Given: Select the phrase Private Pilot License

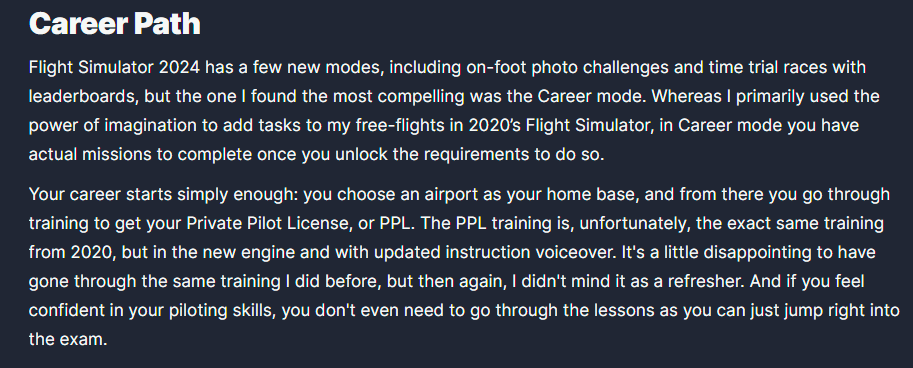Looking at the screenshot, I should coord(244,224).
